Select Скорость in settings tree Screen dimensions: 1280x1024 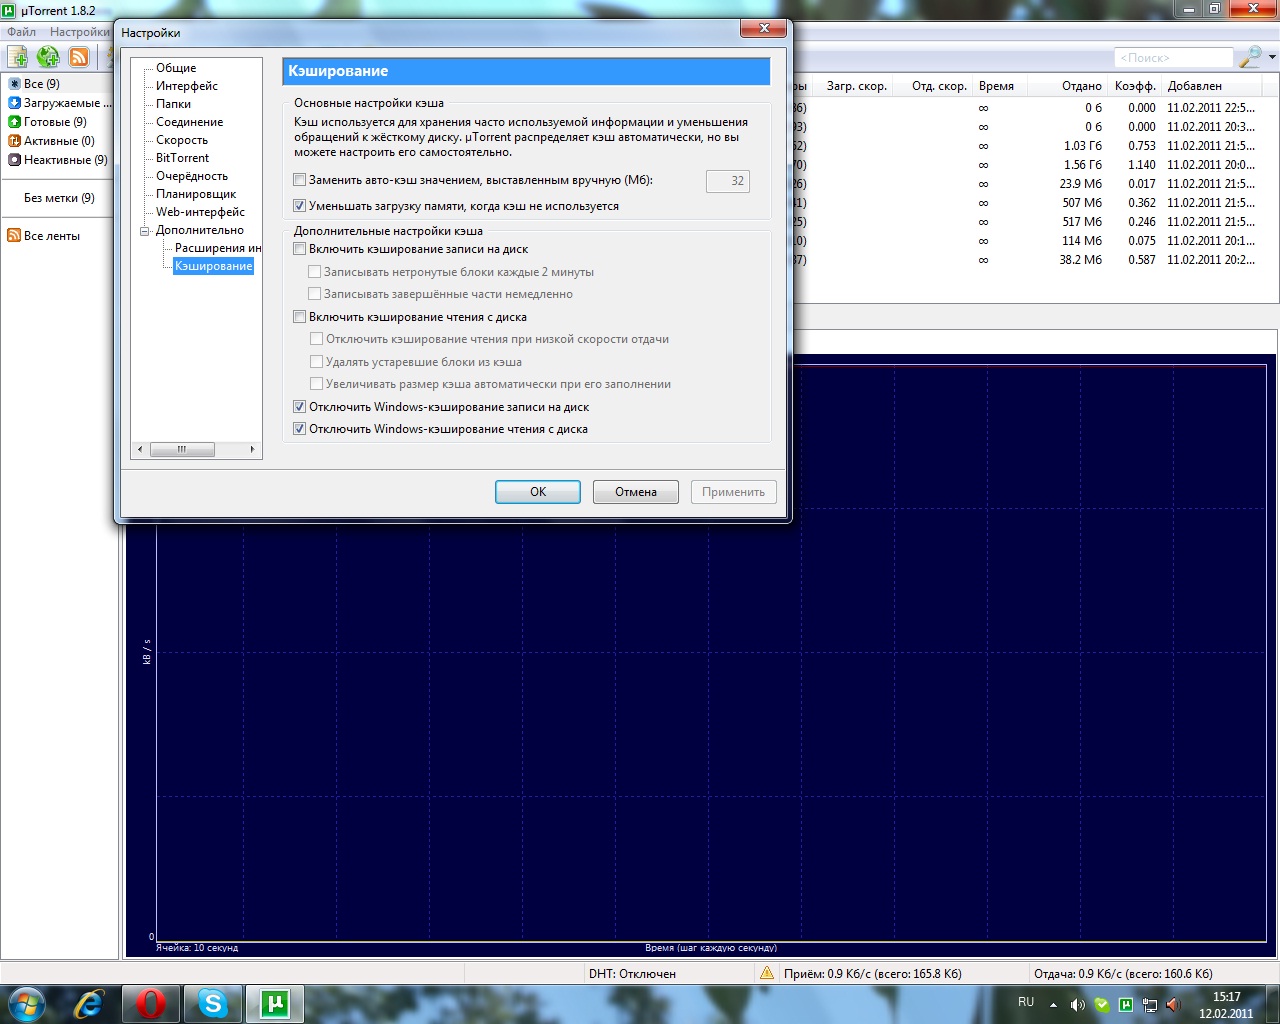point(182,140)
